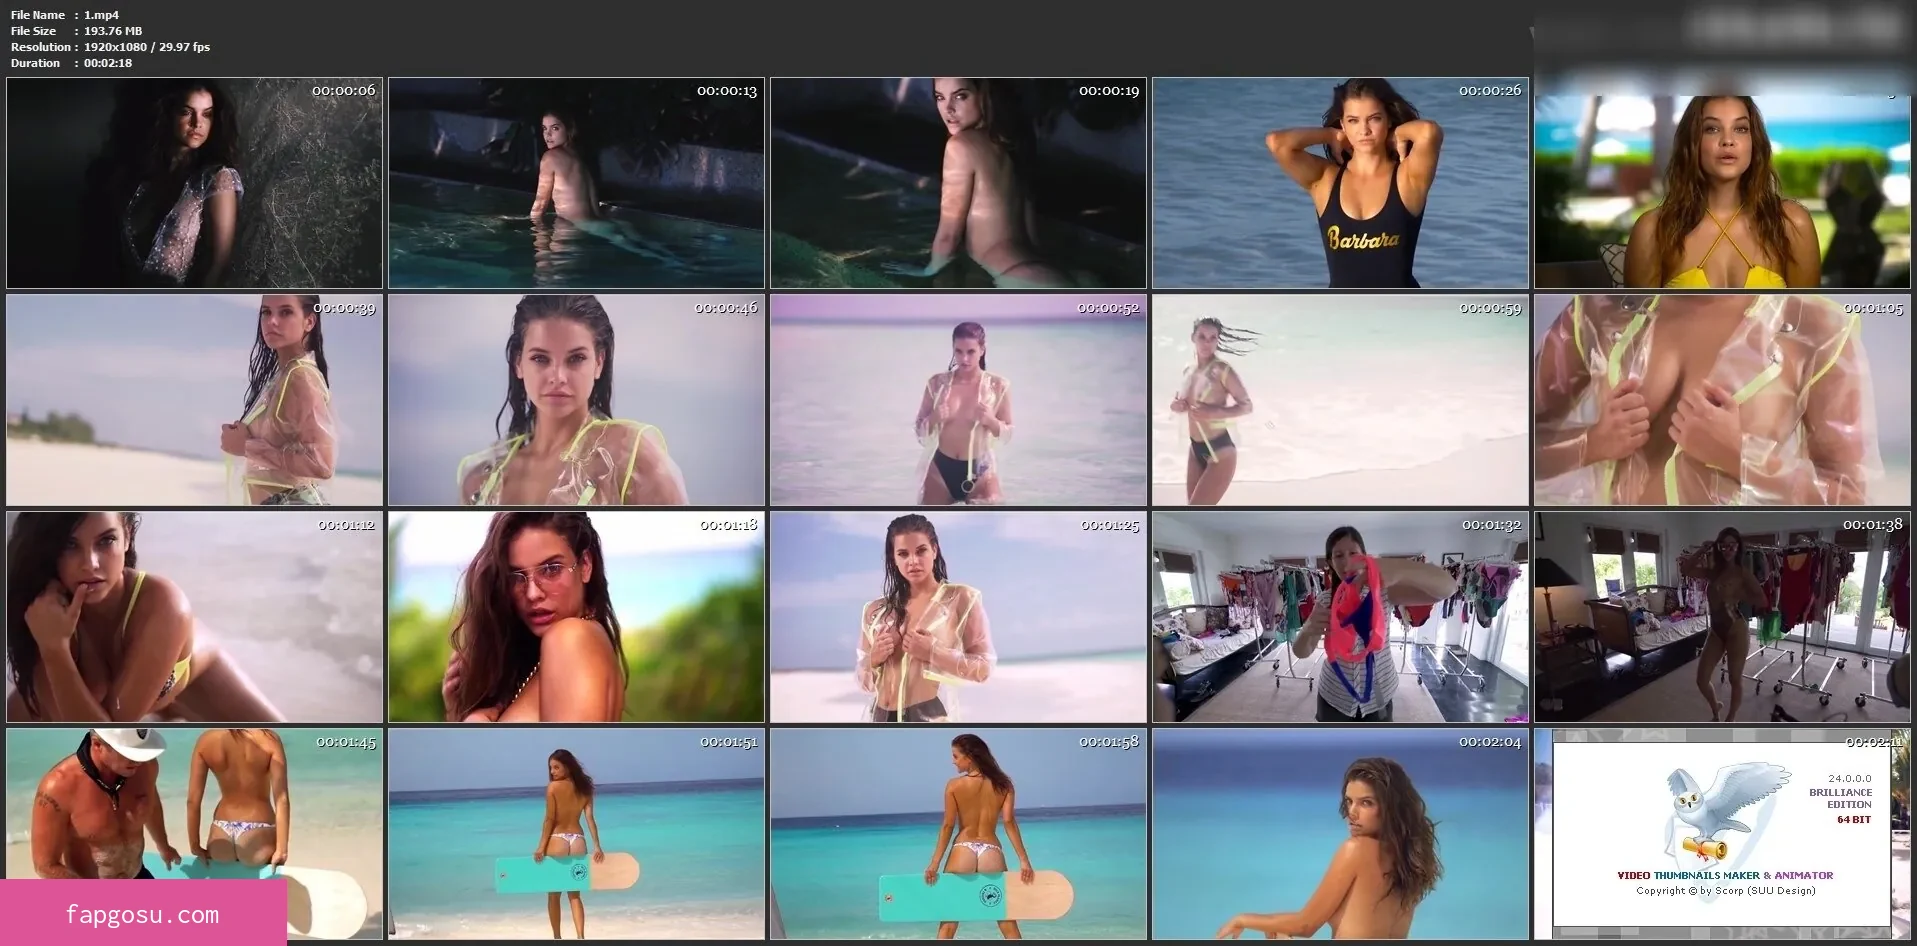Open the frame at 00:00:26

tap(1340, 183)
